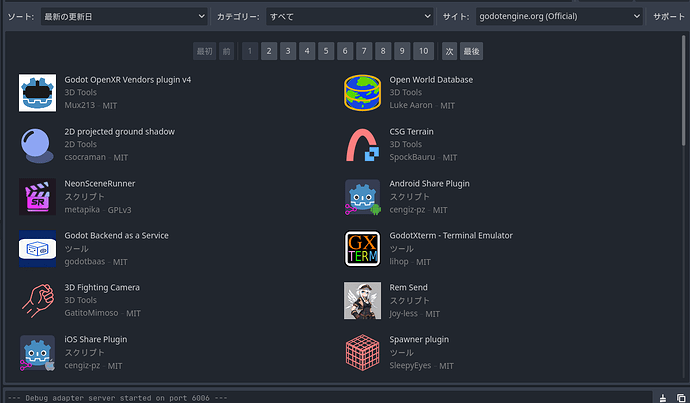Jump to the 最後 last page
This screenshot has height=403, width=690.
[x=471, y=51]
